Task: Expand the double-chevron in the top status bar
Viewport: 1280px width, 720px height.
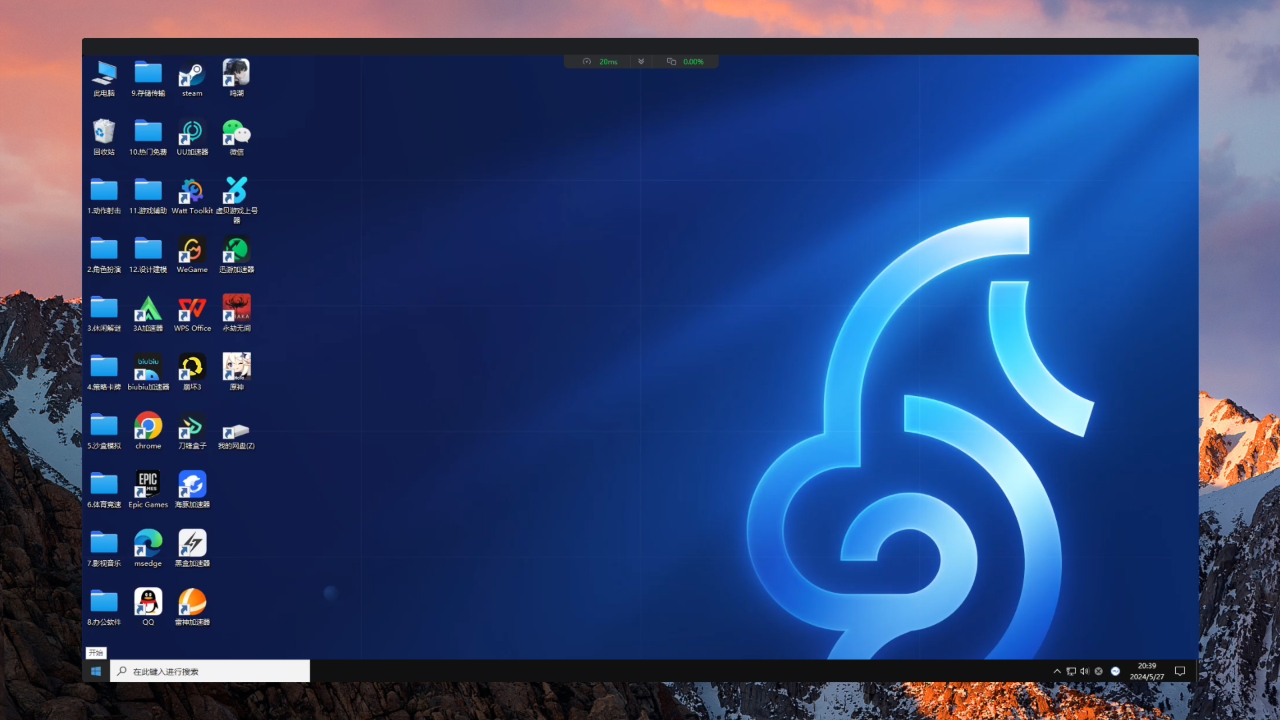Action: [x=641, y=62]
